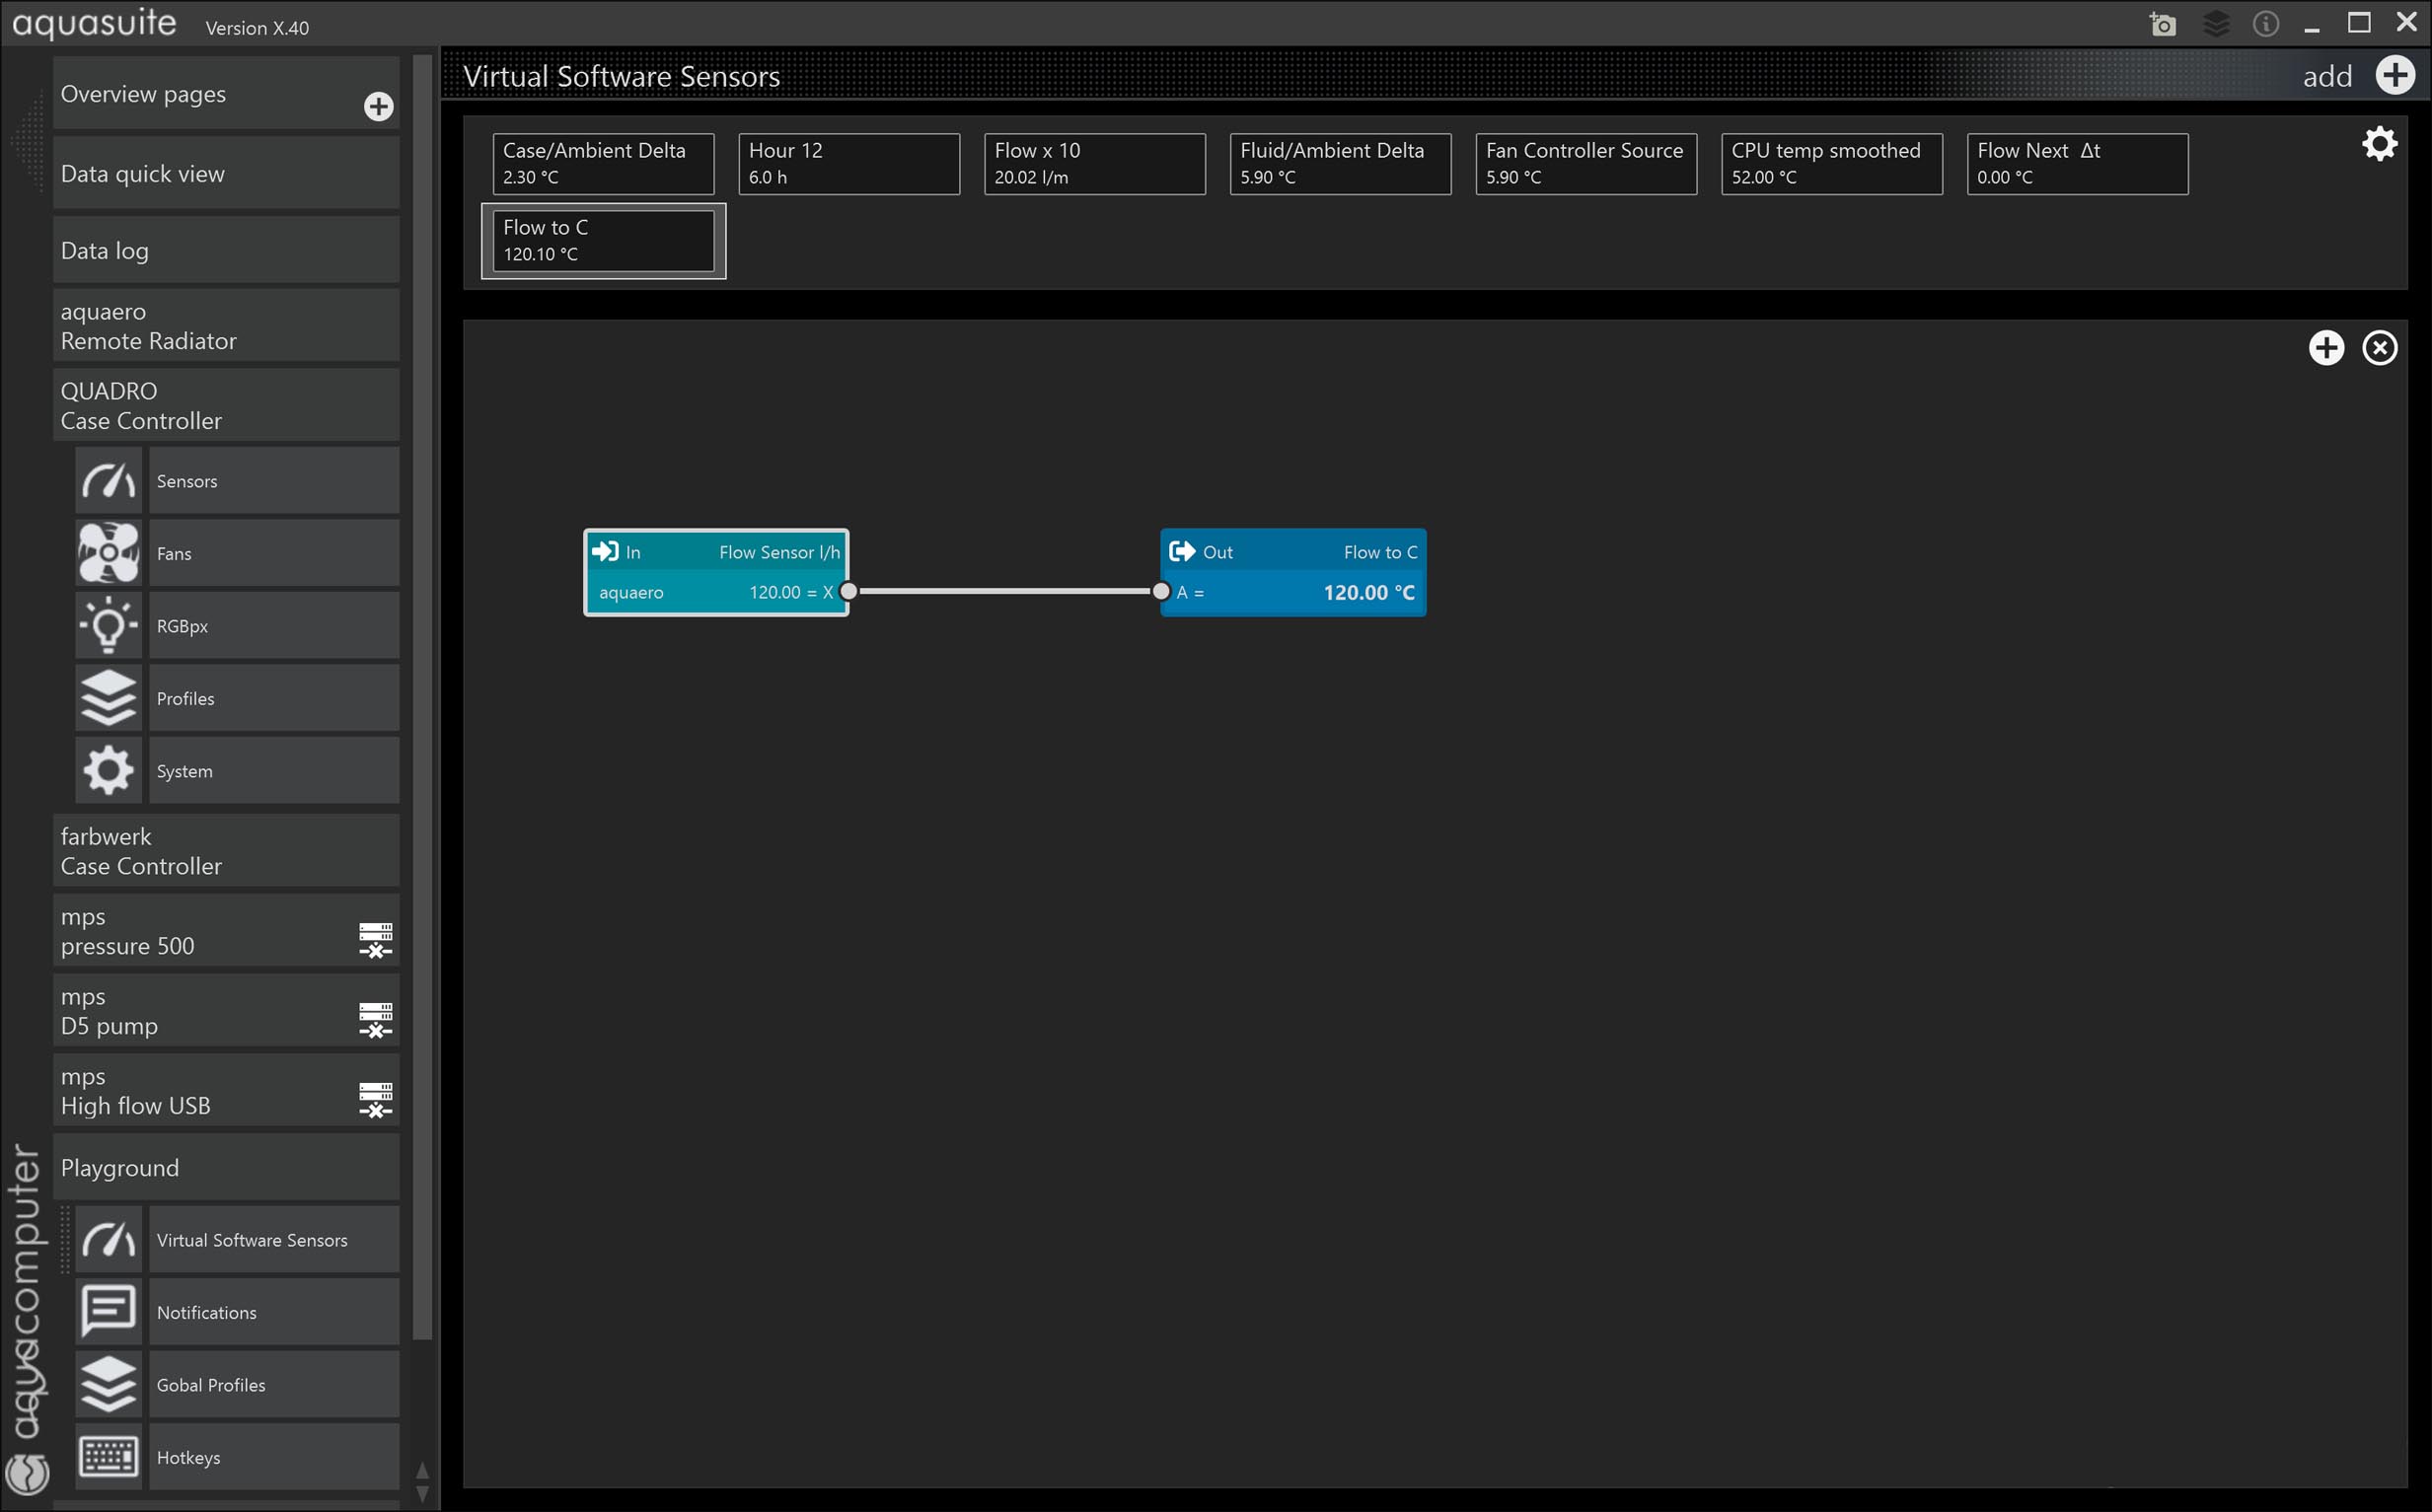Click QUADRO Sensors gauge icon

109,481
